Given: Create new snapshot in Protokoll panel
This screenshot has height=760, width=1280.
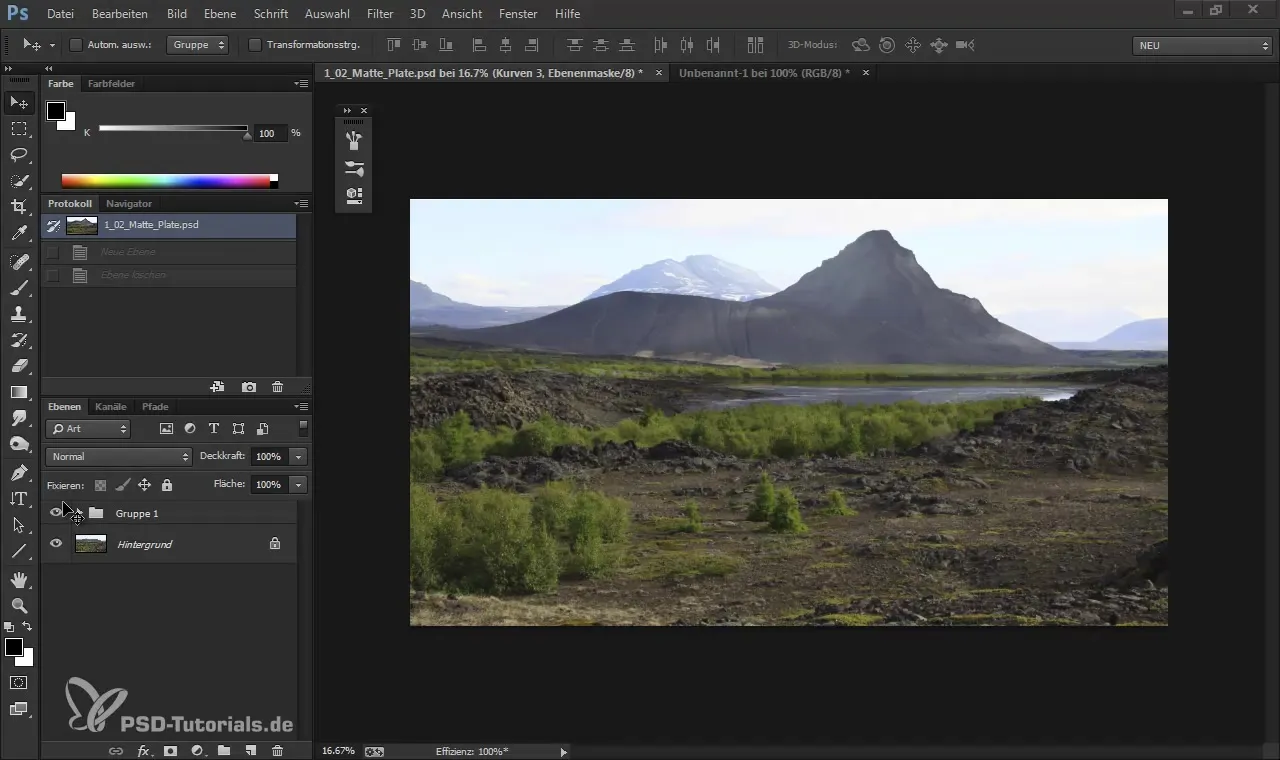Looking at the screenshot, I should coord(249,387).
